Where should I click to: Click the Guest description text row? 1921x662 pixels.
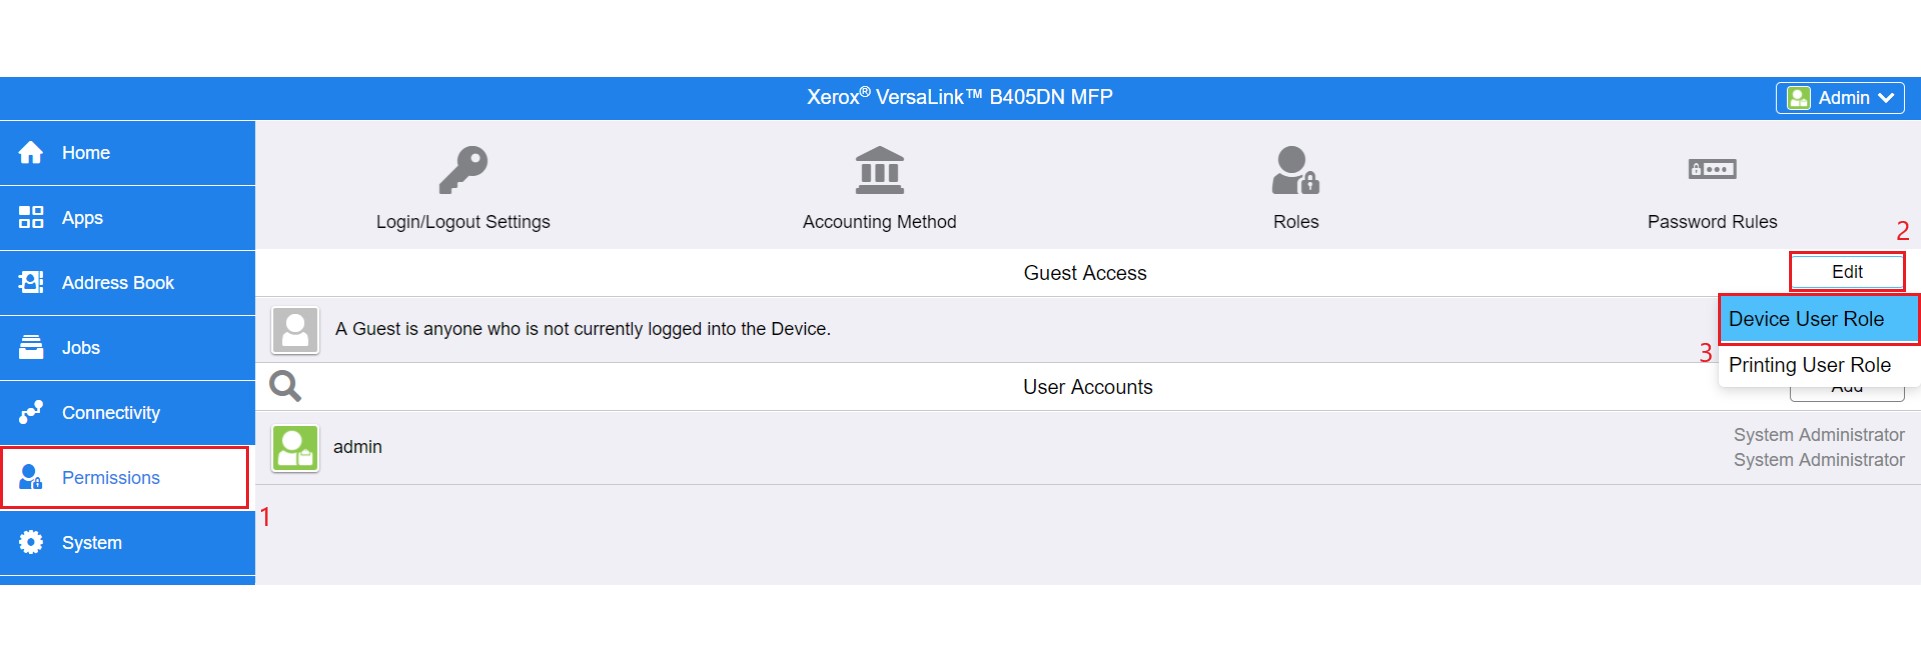point(582,329)
